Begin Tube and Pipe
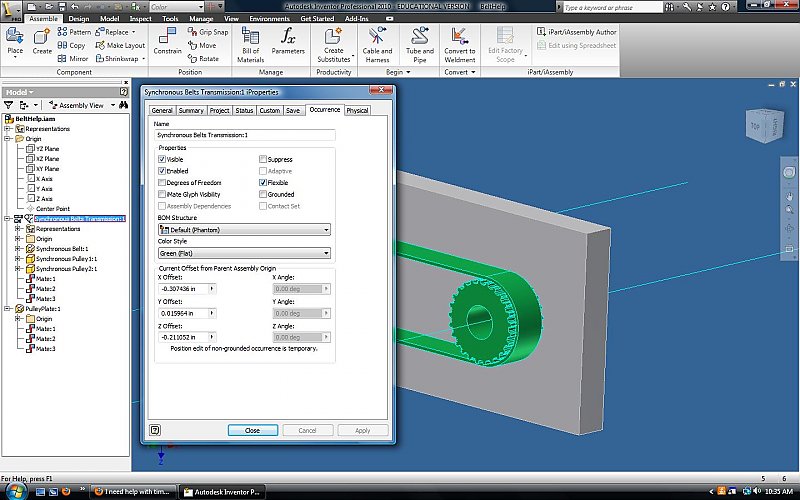Viewport: 800px width, 500px height. pyautogui.click(x=420, y=45)
